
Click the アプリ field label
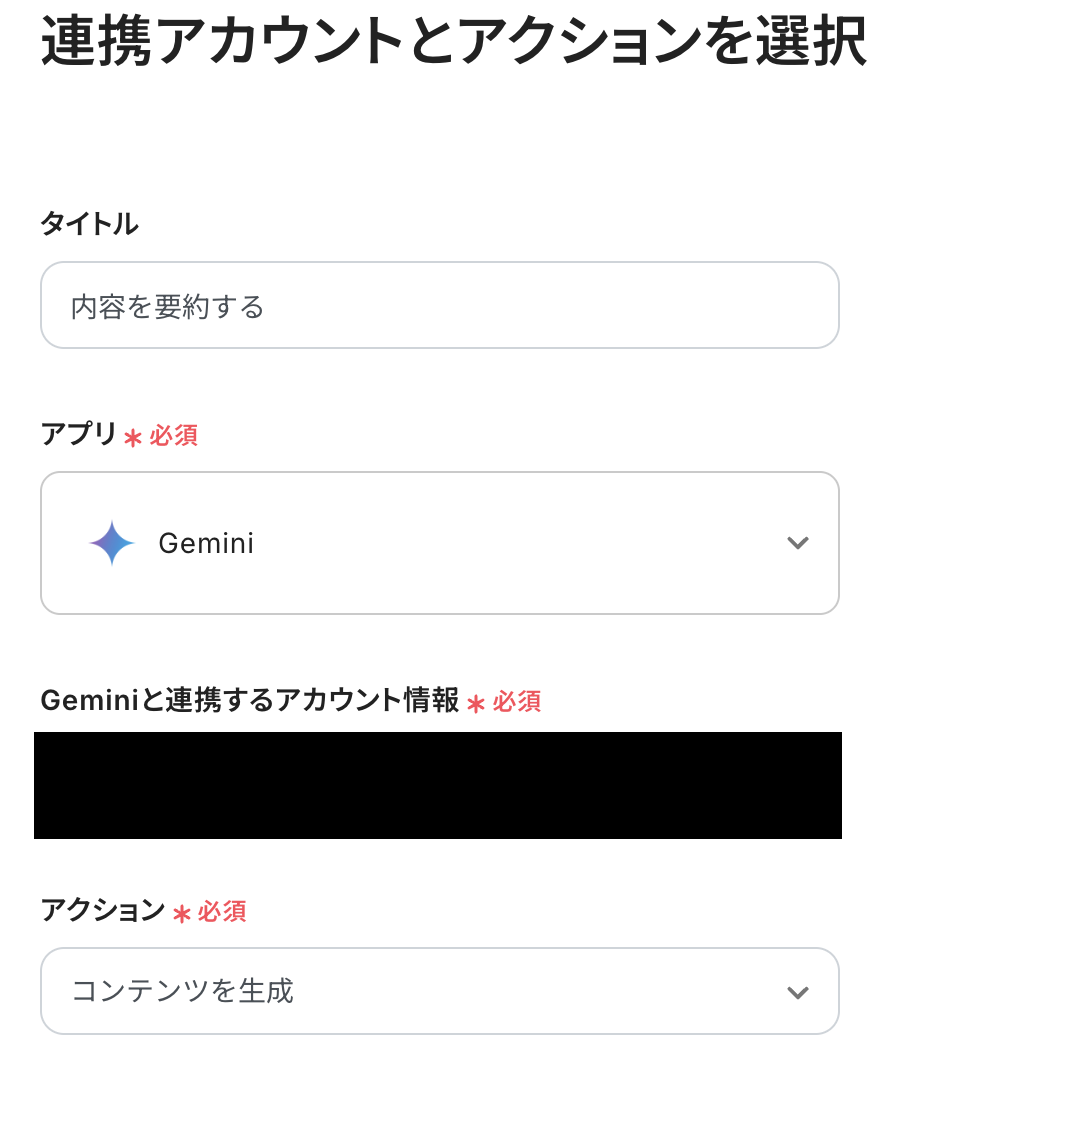79,434
